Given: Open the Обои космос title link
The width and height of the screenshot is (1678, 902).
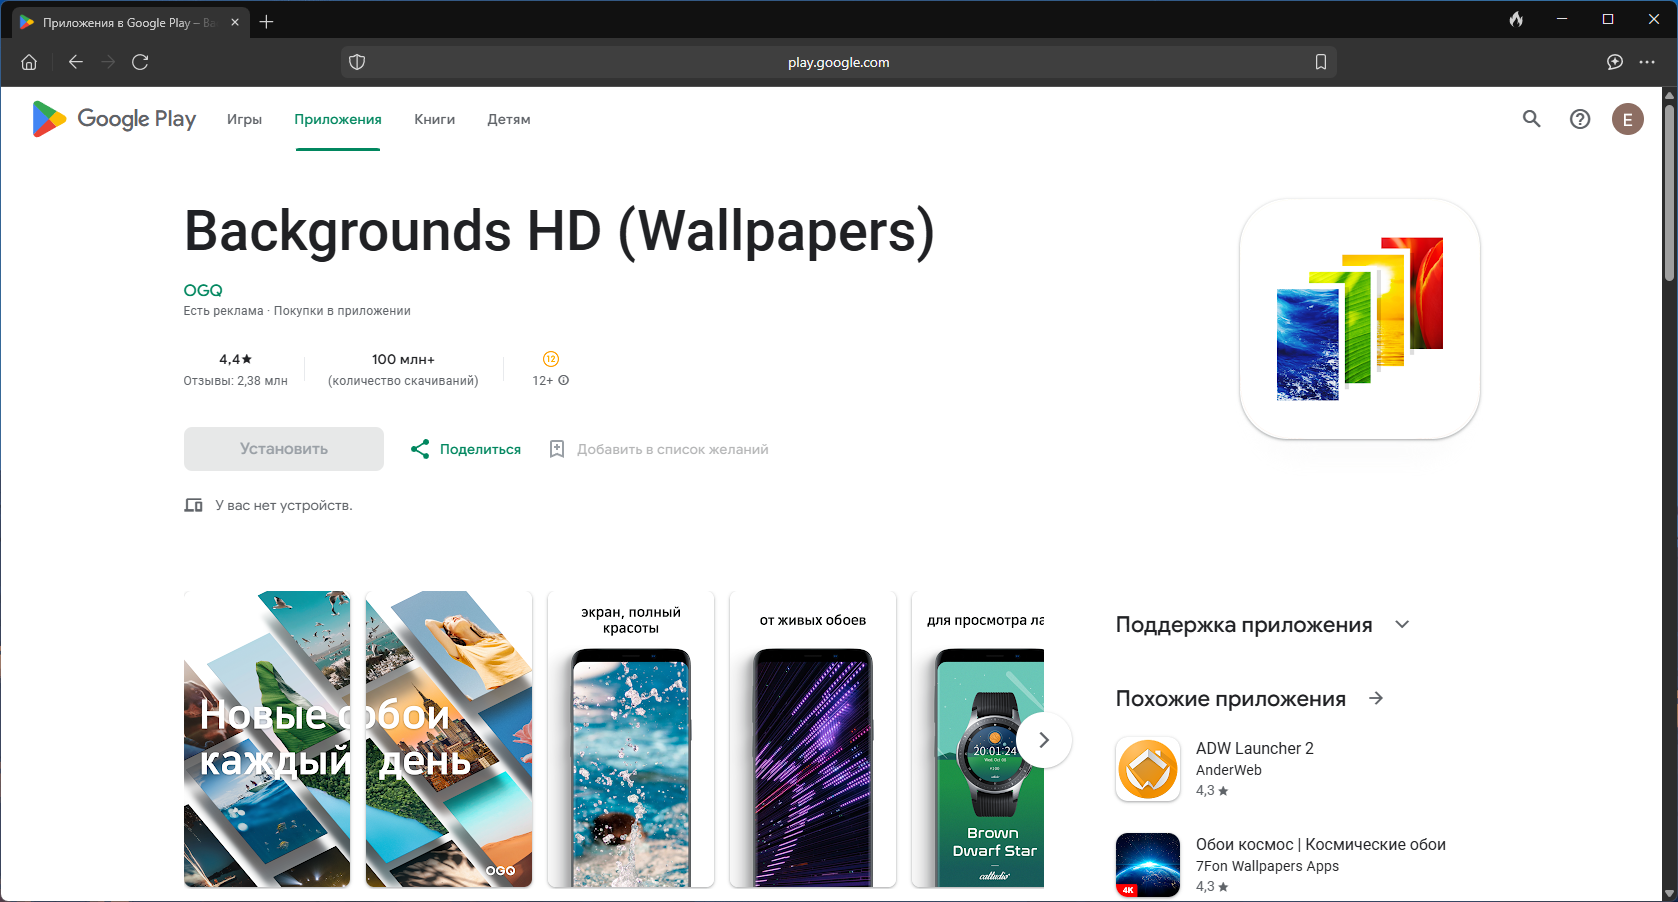Looking at the screenshot, I should click(x=1321, y=844).
